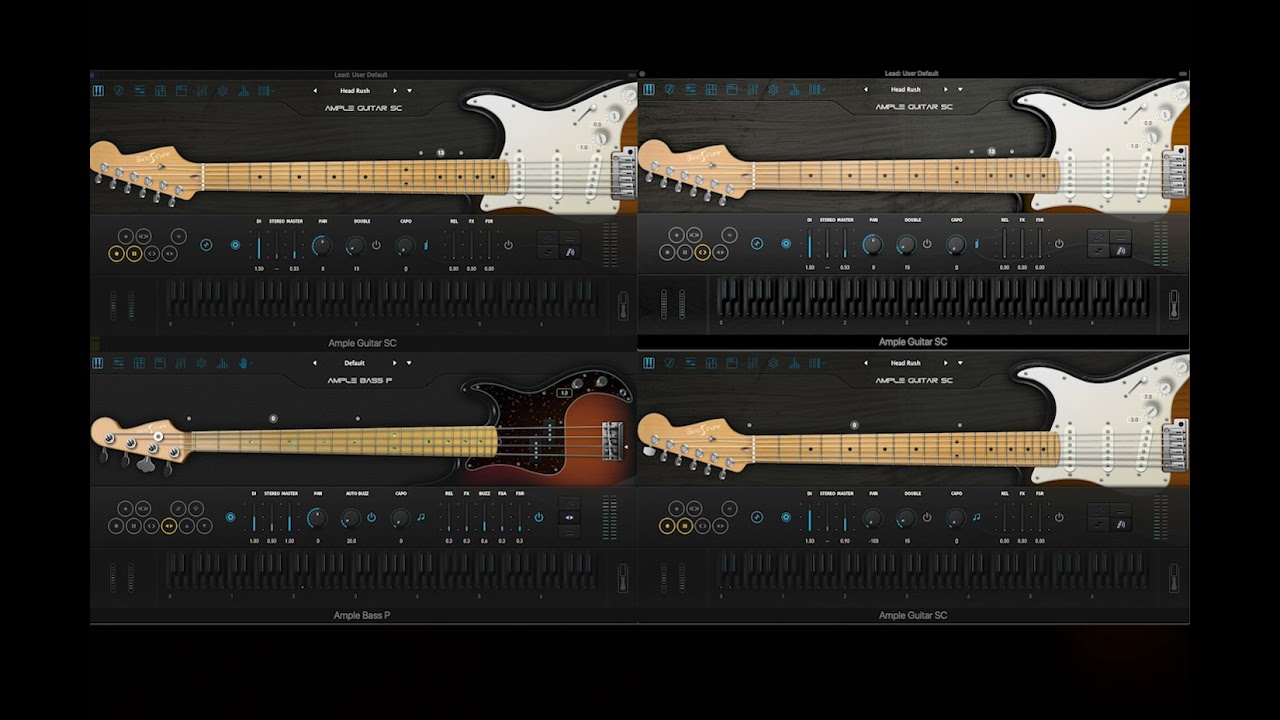Screen dimensions: 1280x720
Task: Toggle the FX section power button in Ample Bass P
Action: 539,517
